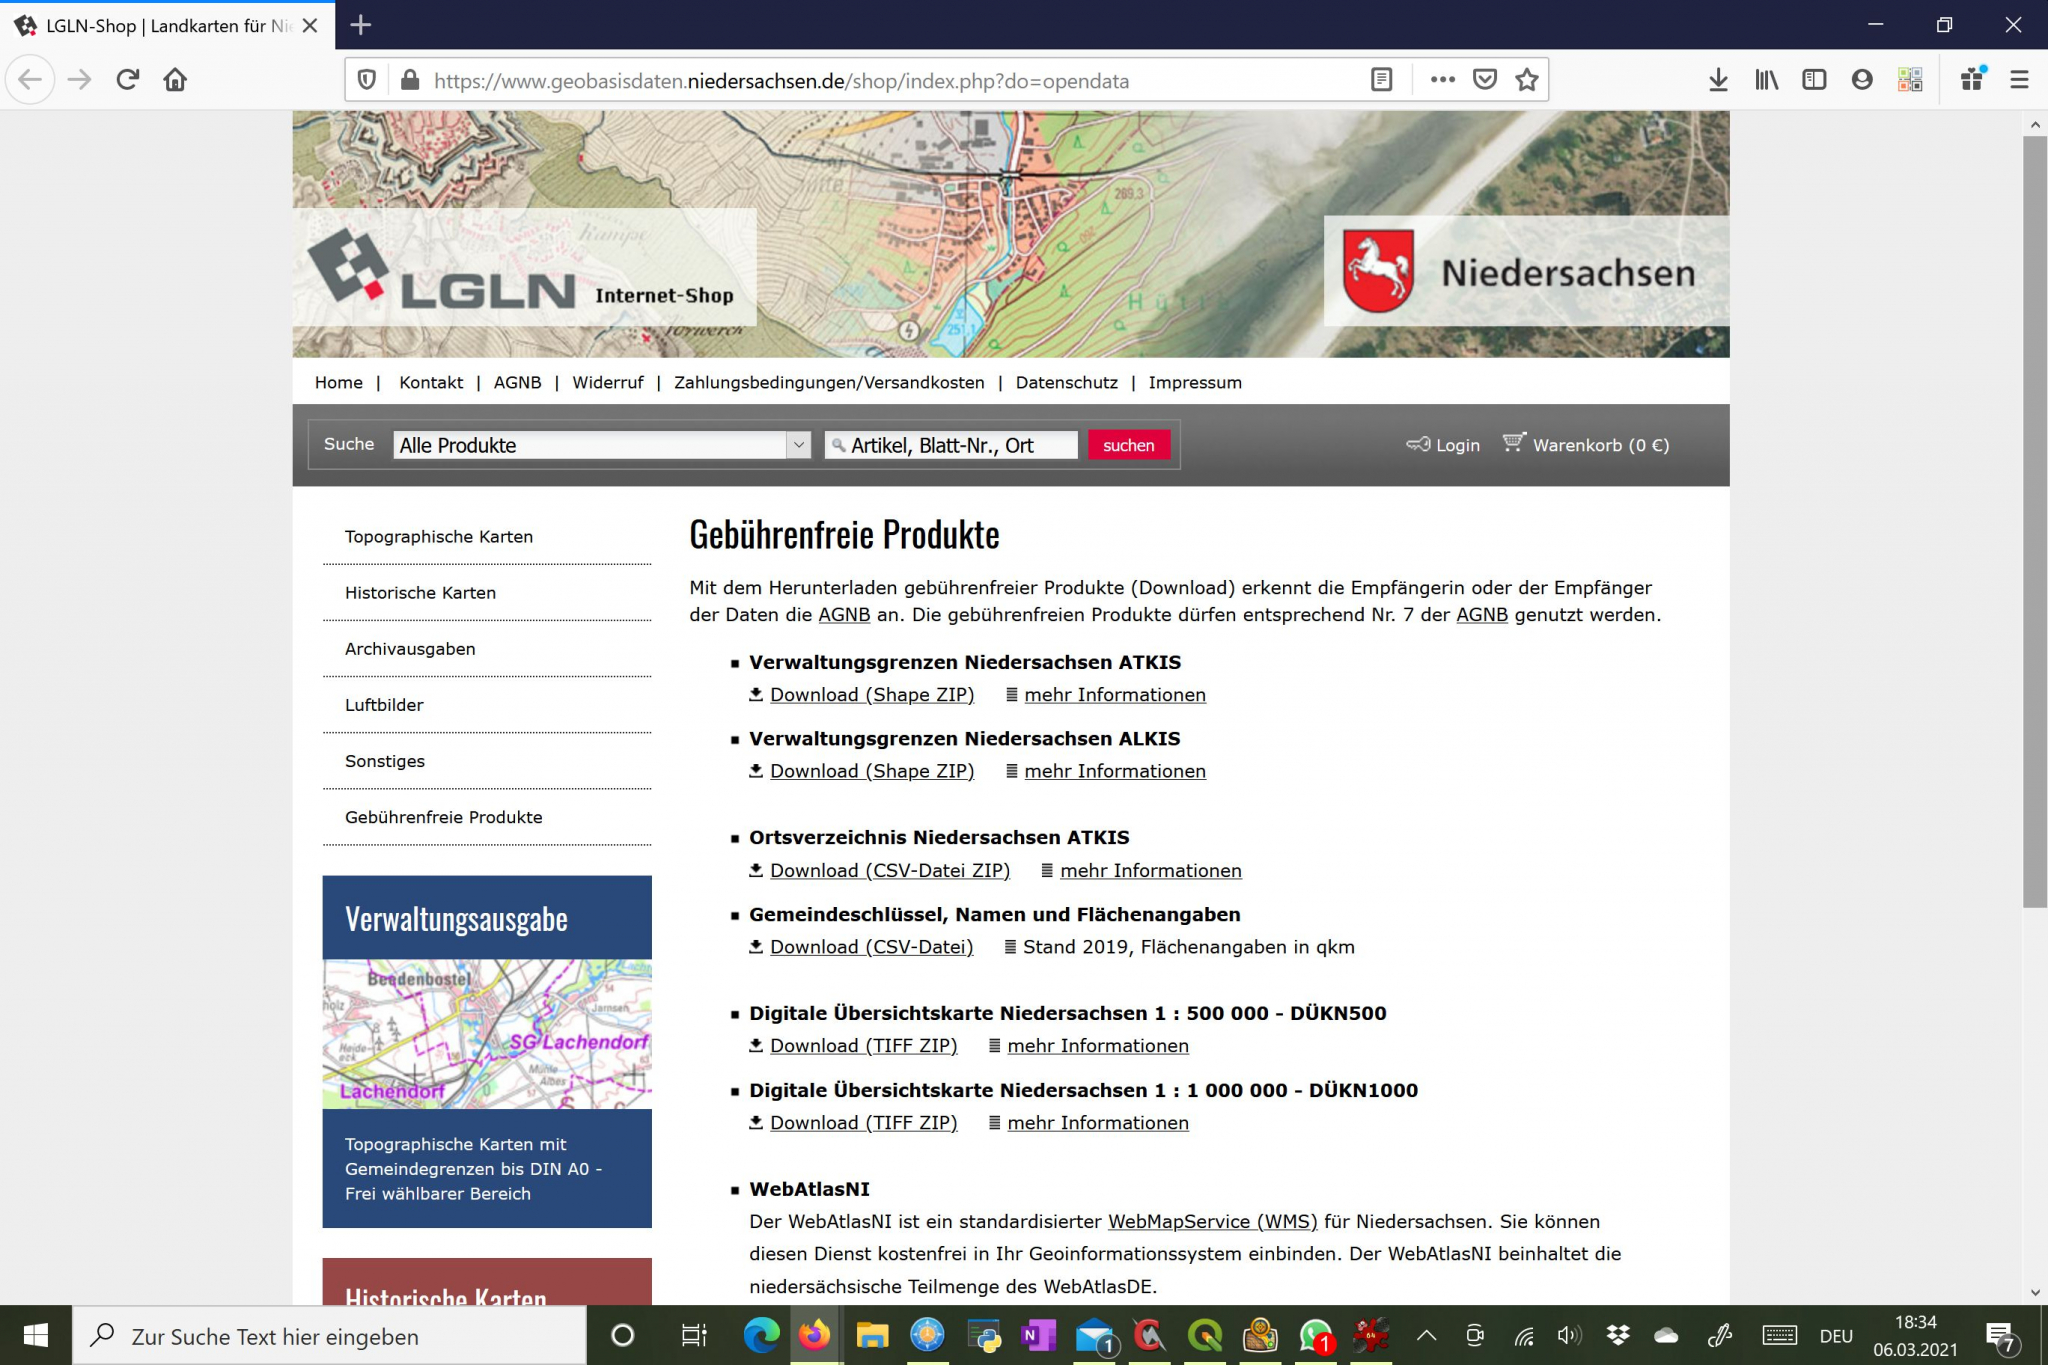
Task: Open page actions three-dots menu
Action: click(x=1442, y=80)
